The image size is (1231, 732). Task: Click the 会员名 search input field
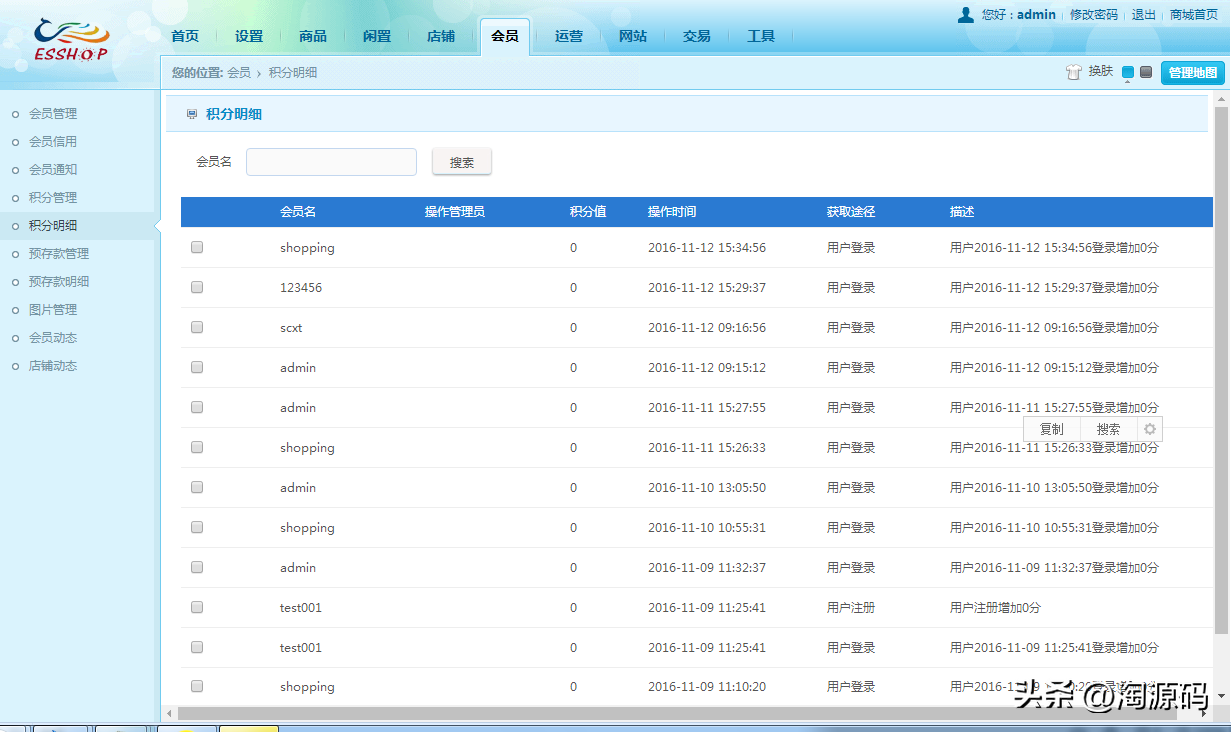click(331, 161)
